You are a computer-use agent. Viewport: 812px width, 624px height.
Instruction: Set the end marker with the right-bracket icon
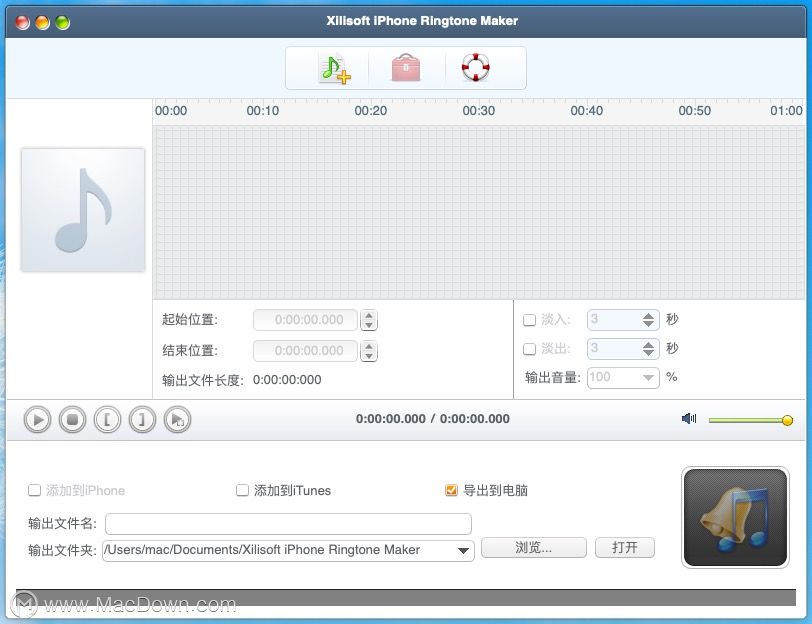(x=141, y=419)
